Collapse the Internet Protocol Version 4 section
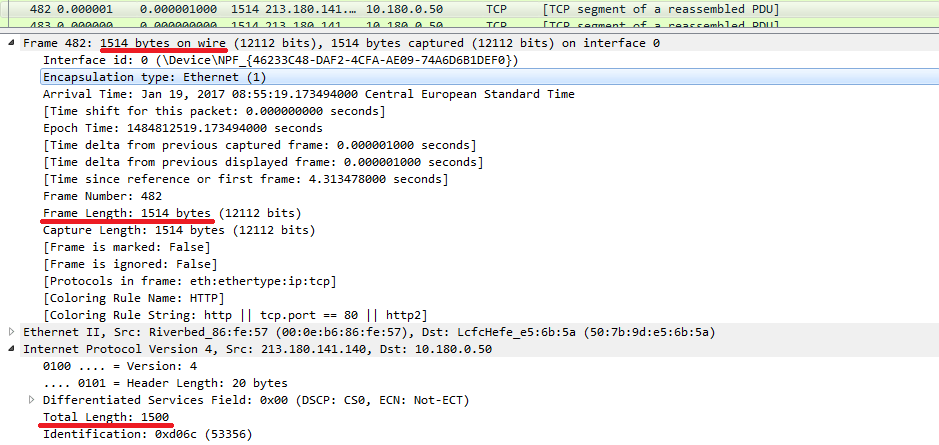The image size is (939, 445). [12, 349]
